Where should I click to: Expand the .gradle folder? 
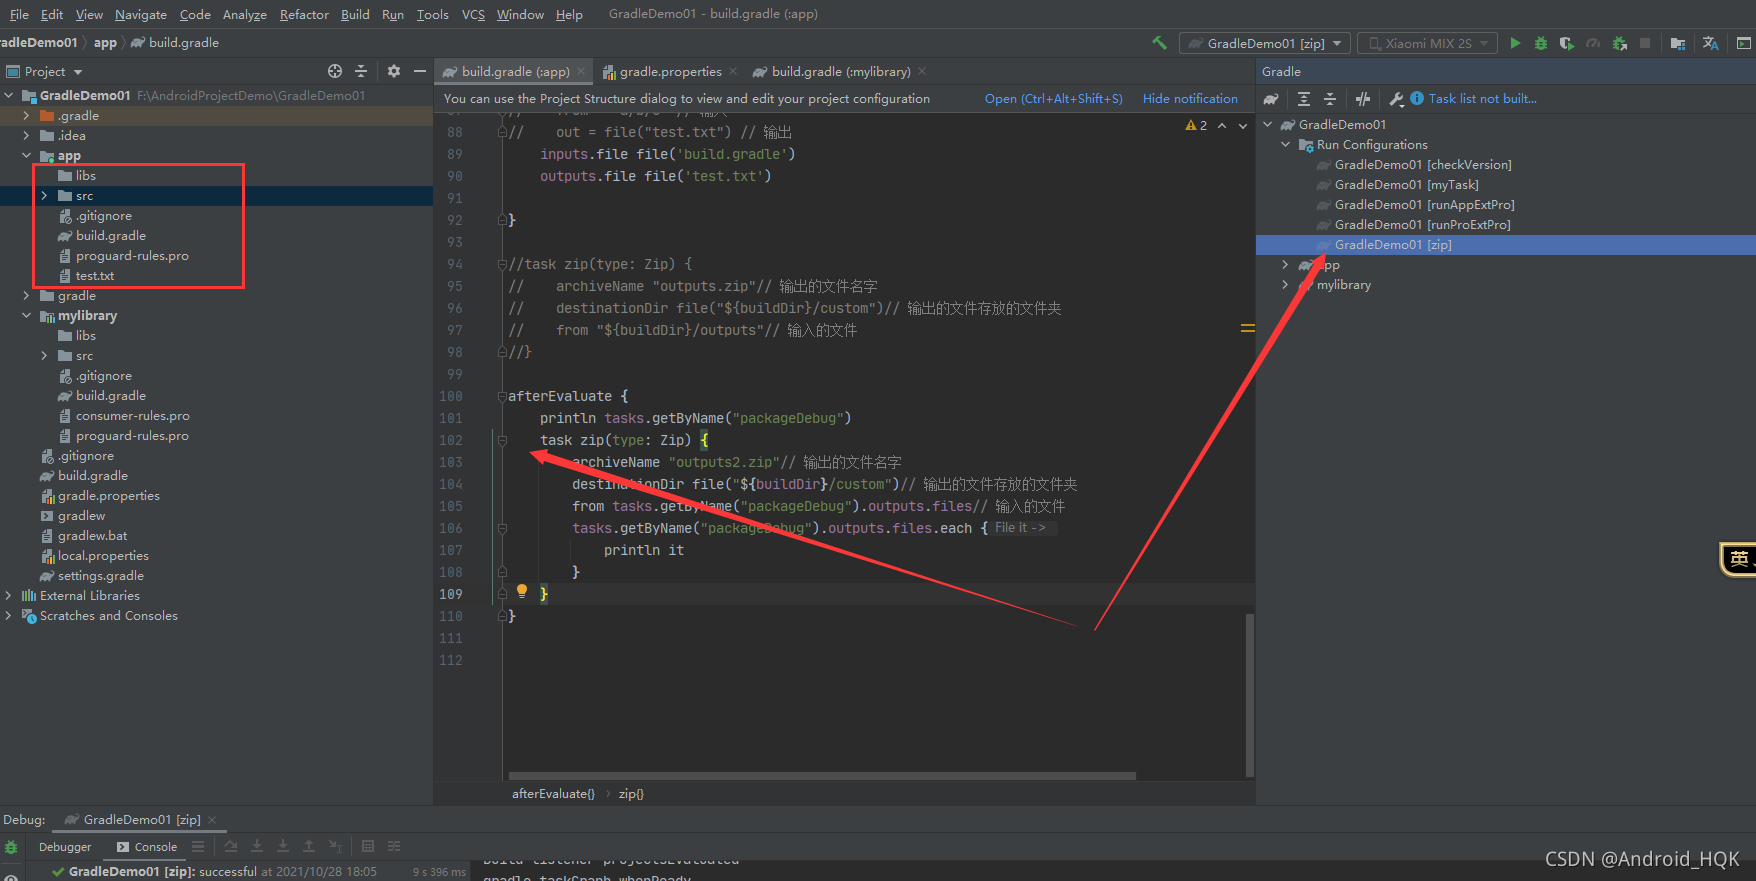27,115
